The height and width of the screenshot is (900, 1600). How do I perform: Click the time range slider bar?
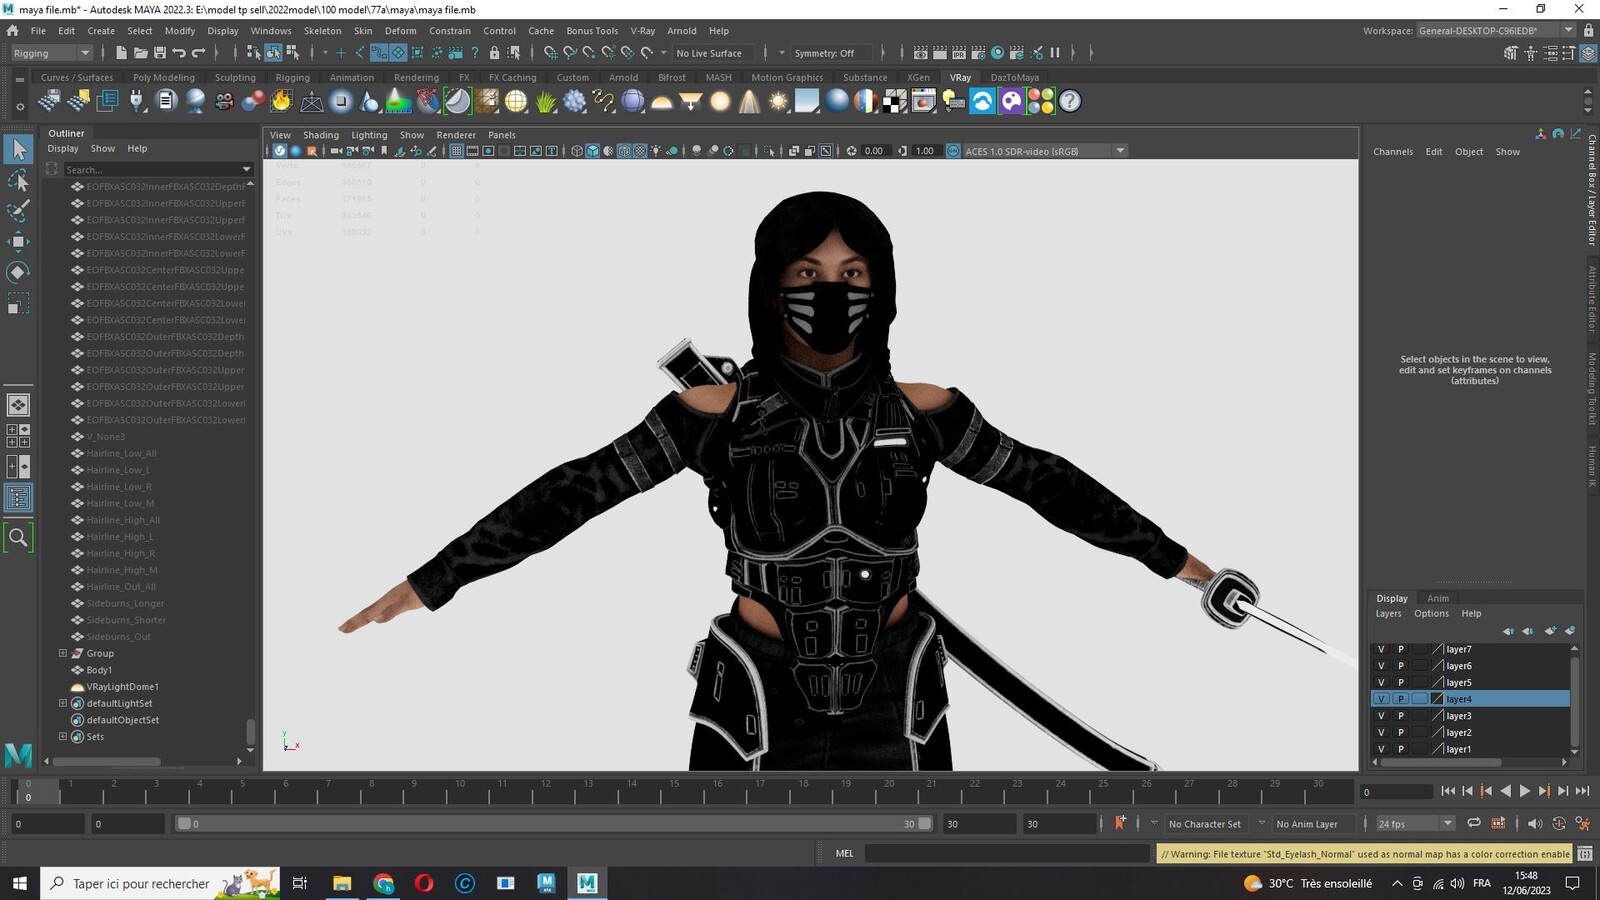pyautogui.click(x=554, y=824)
